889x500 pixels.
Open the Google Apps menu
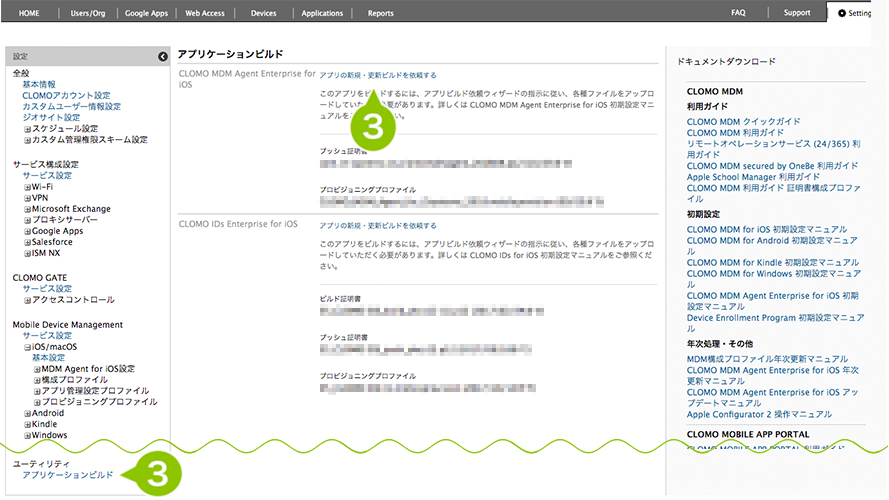click(146, 13)
